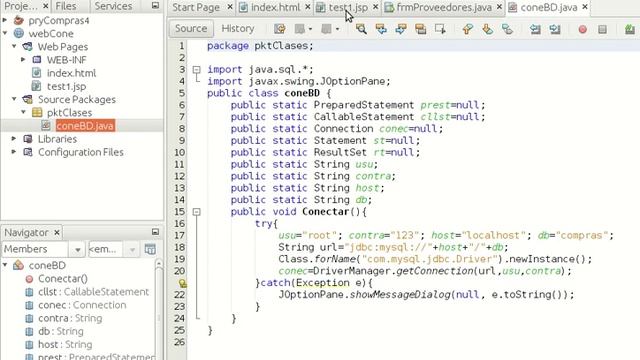Click Stop Macro Recording square icon
640x360 pixels.
(602, 29)
